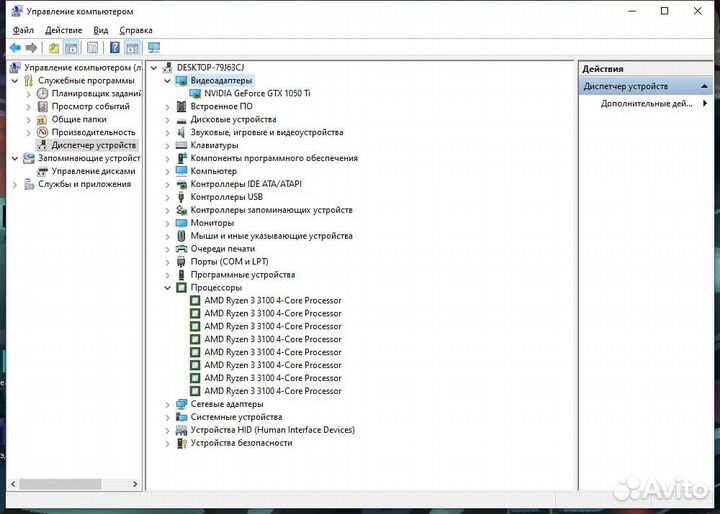Image resolution: width=720 pixels, height=514 pixels.
Task: Click the Task Scheduler clock icon
Action: (x=42, y=93)
